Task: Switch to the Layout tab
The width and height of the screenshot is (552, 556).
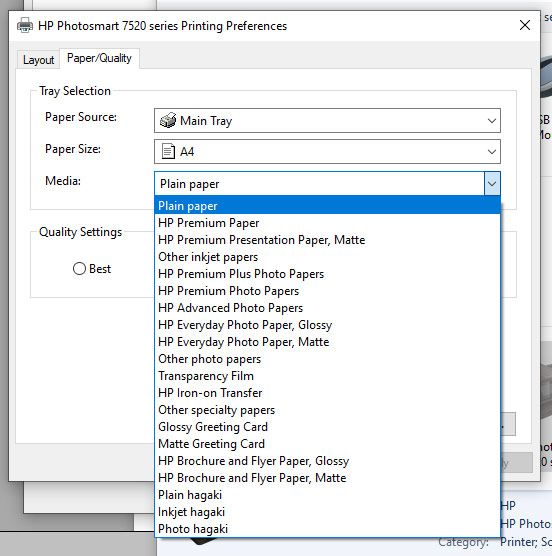Action: pyautogui.click(x=38, y=60)
